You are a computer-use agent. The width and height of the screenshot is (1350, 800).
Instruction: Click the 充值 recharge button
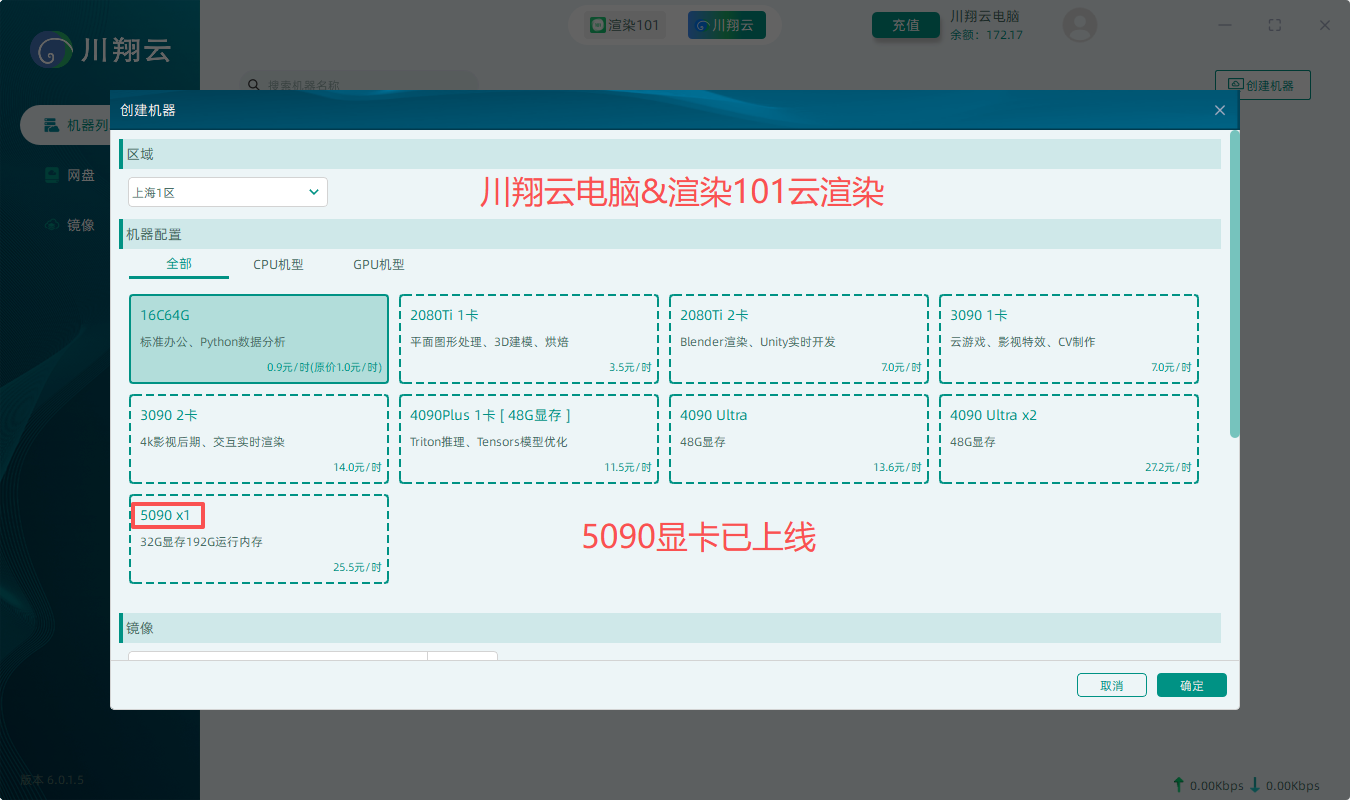pos(906,25)
